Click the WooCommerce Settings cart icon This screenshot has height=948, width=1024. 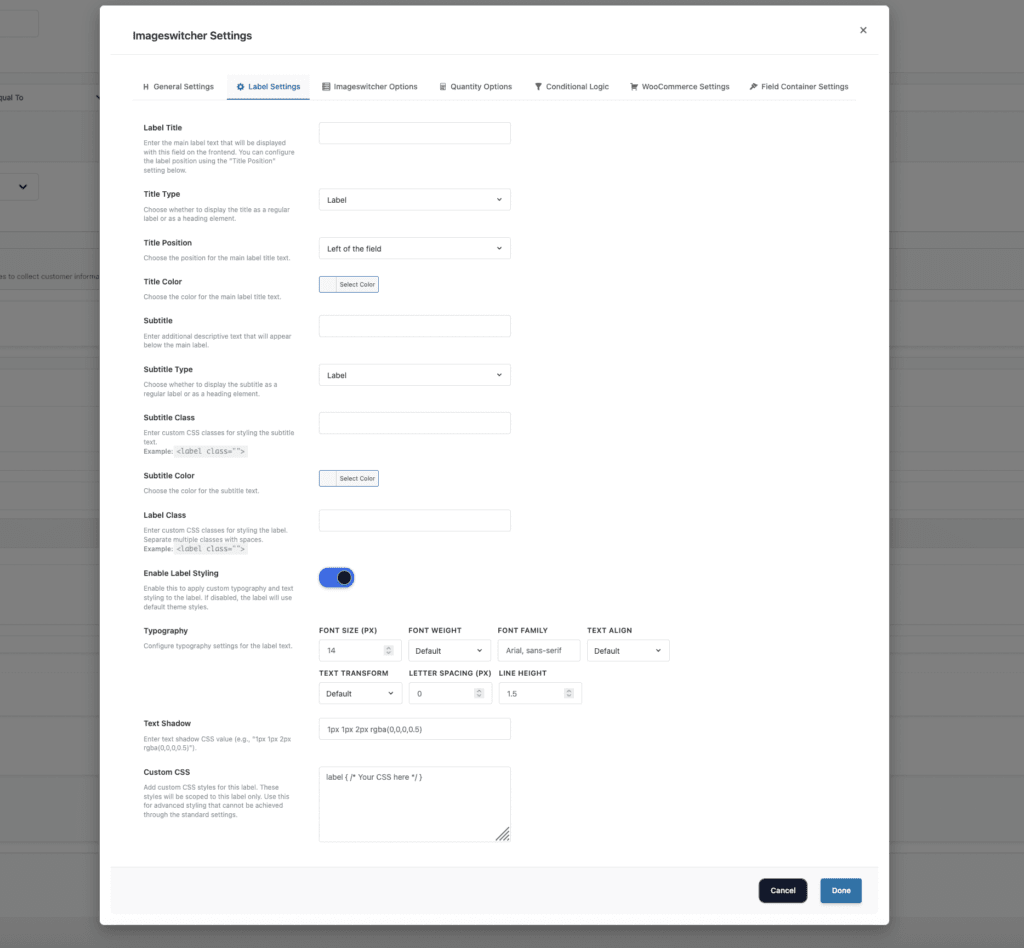tap(633, 86)
